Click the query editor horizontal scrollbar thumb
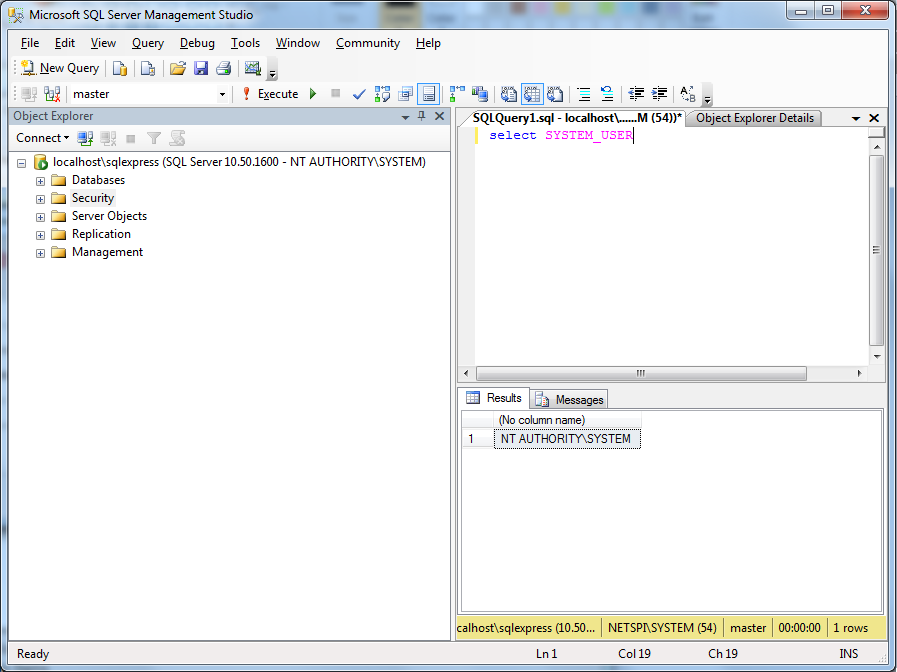 pyautogui.click(x=641, y=373)
